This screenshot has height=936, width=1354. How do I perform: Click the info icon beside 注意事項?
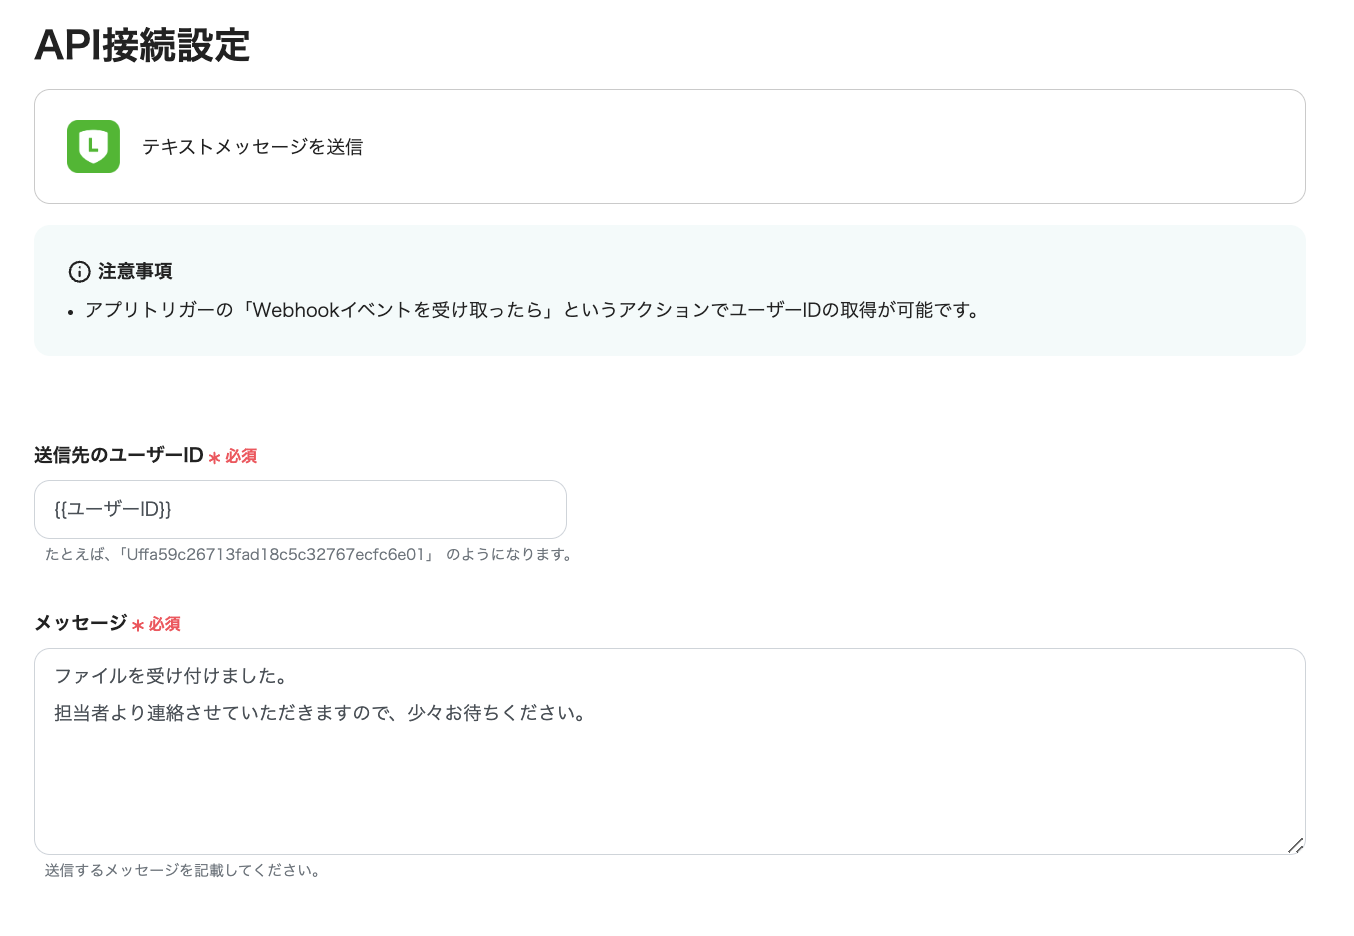(79, 271)
